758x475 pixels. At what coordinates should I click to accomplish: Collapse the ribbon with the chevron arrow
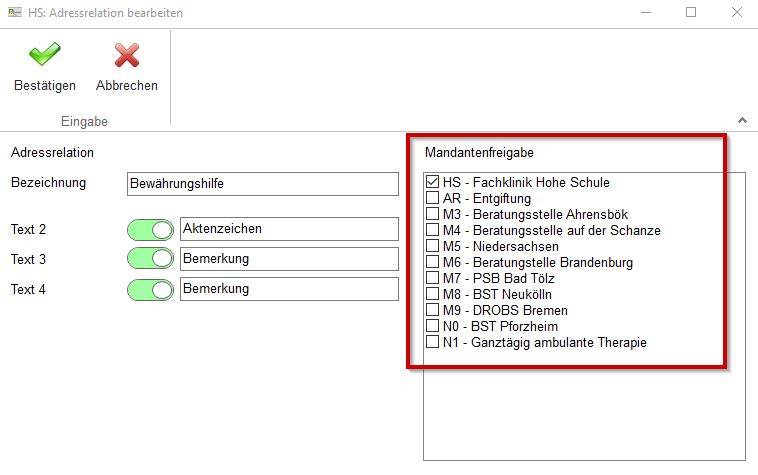(742, 120)
